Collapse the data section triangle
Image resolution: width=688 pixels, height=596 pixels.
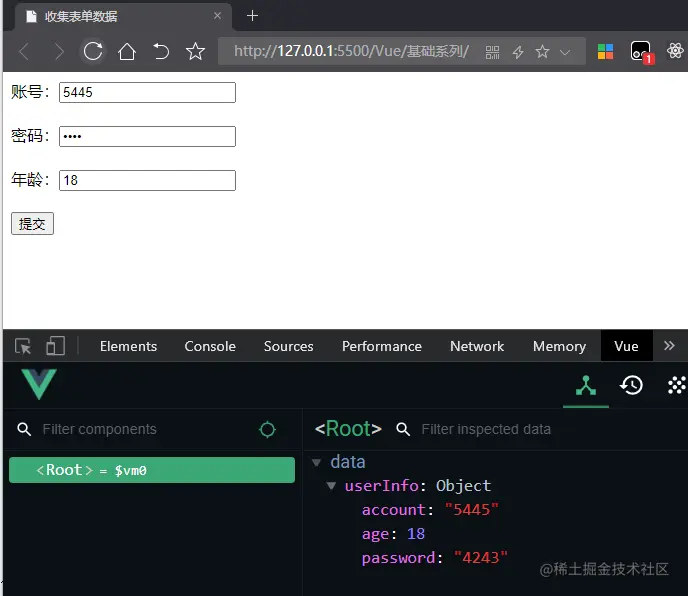coord(316,462)
